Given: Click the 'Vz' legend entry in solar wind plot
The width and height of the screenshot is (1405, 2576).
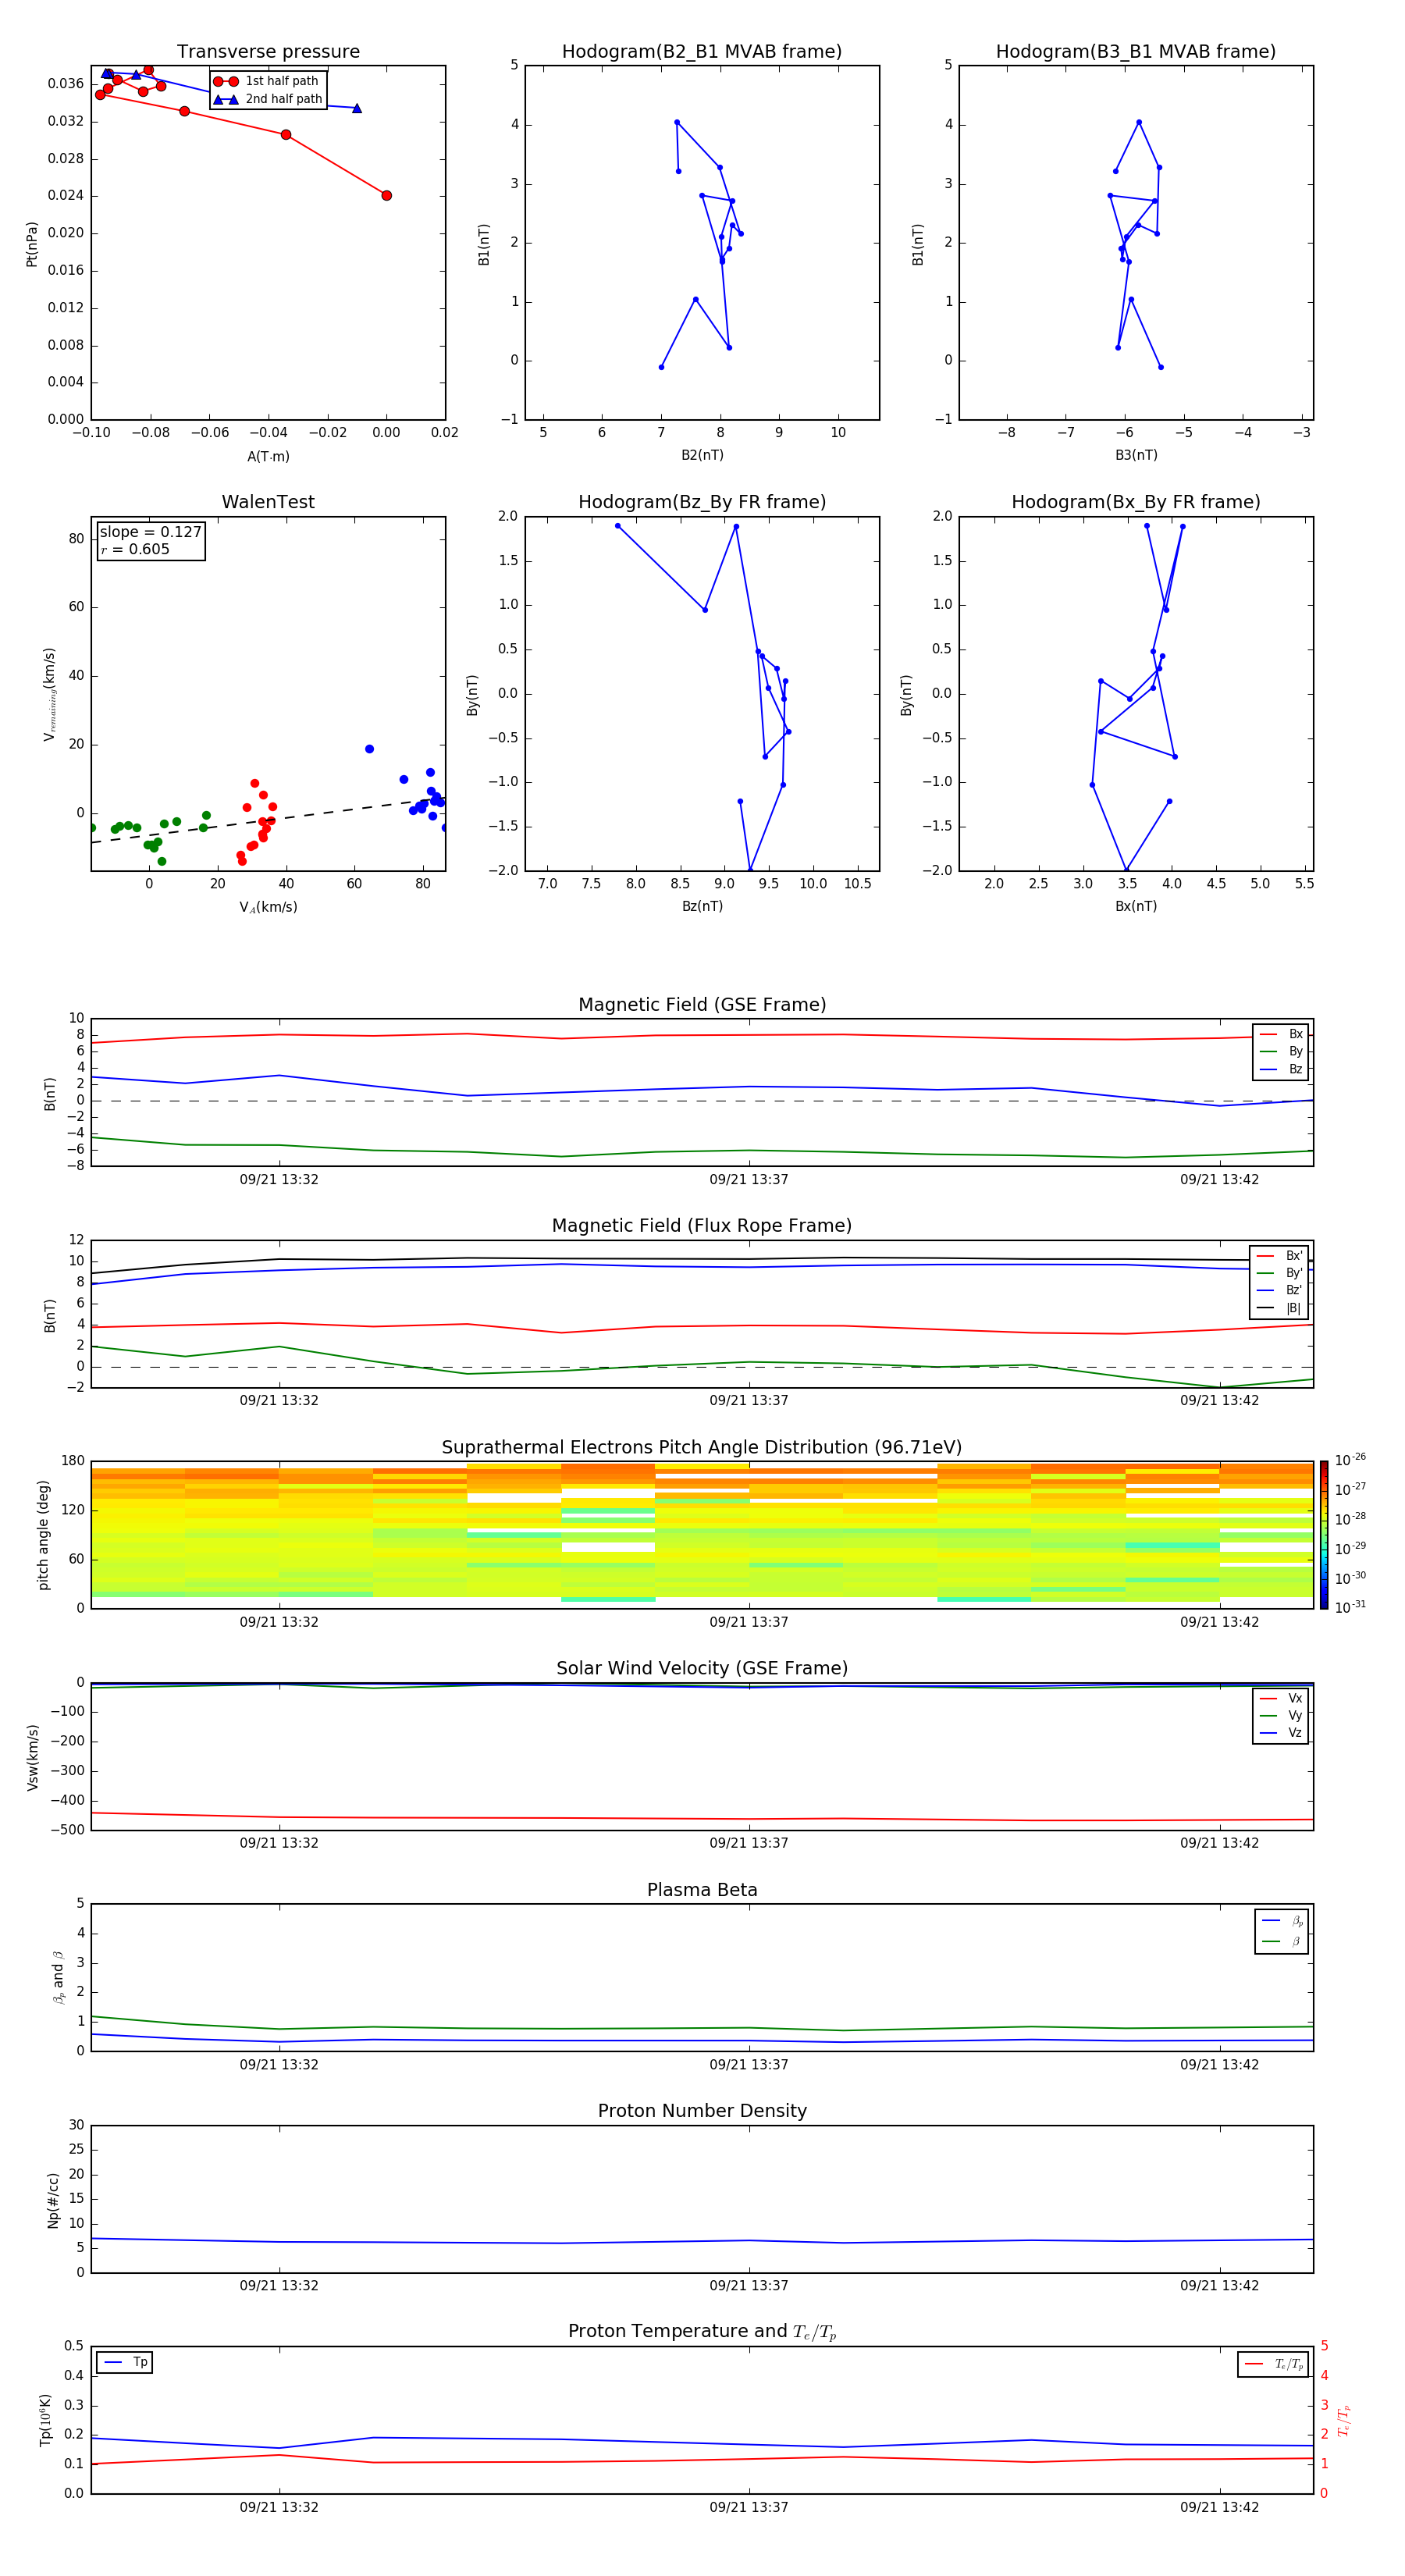Looking at the screenshot, I should [x=1281, y=1733].
